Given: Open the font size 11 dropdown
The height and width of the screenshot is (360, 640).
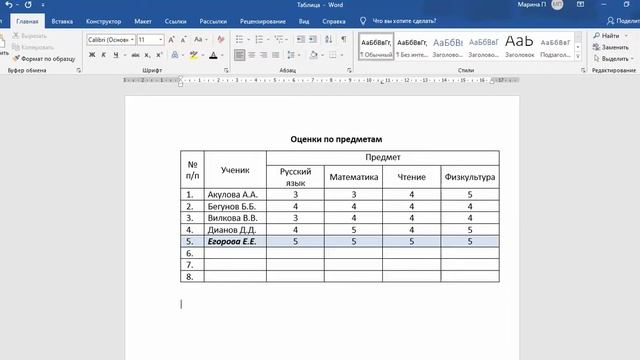Looking at the screenshot, I should point(161,40).
